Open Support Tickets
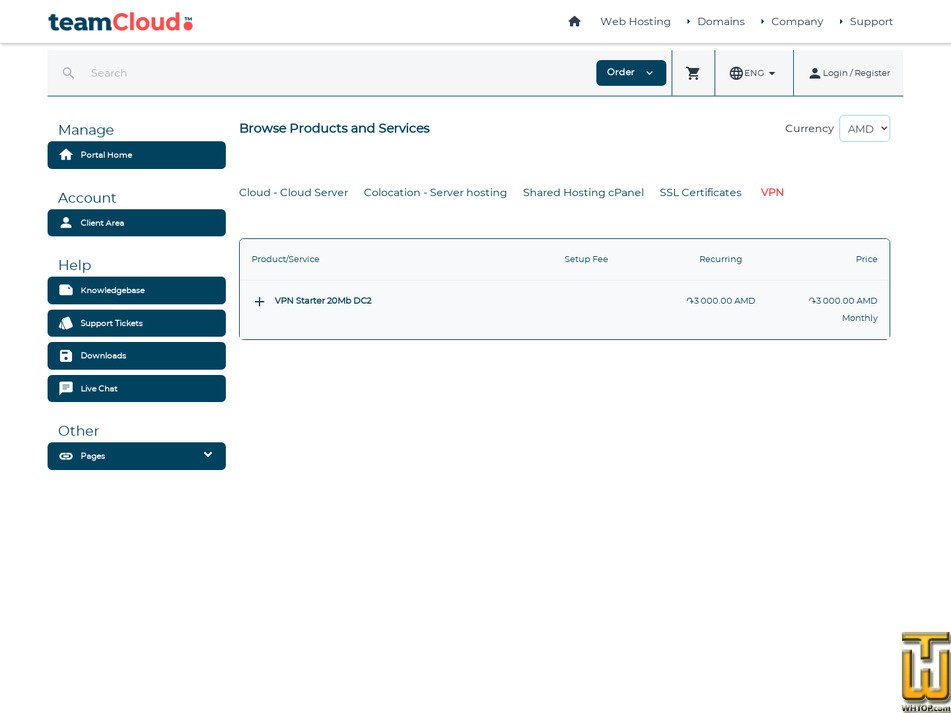 point(136,323)
